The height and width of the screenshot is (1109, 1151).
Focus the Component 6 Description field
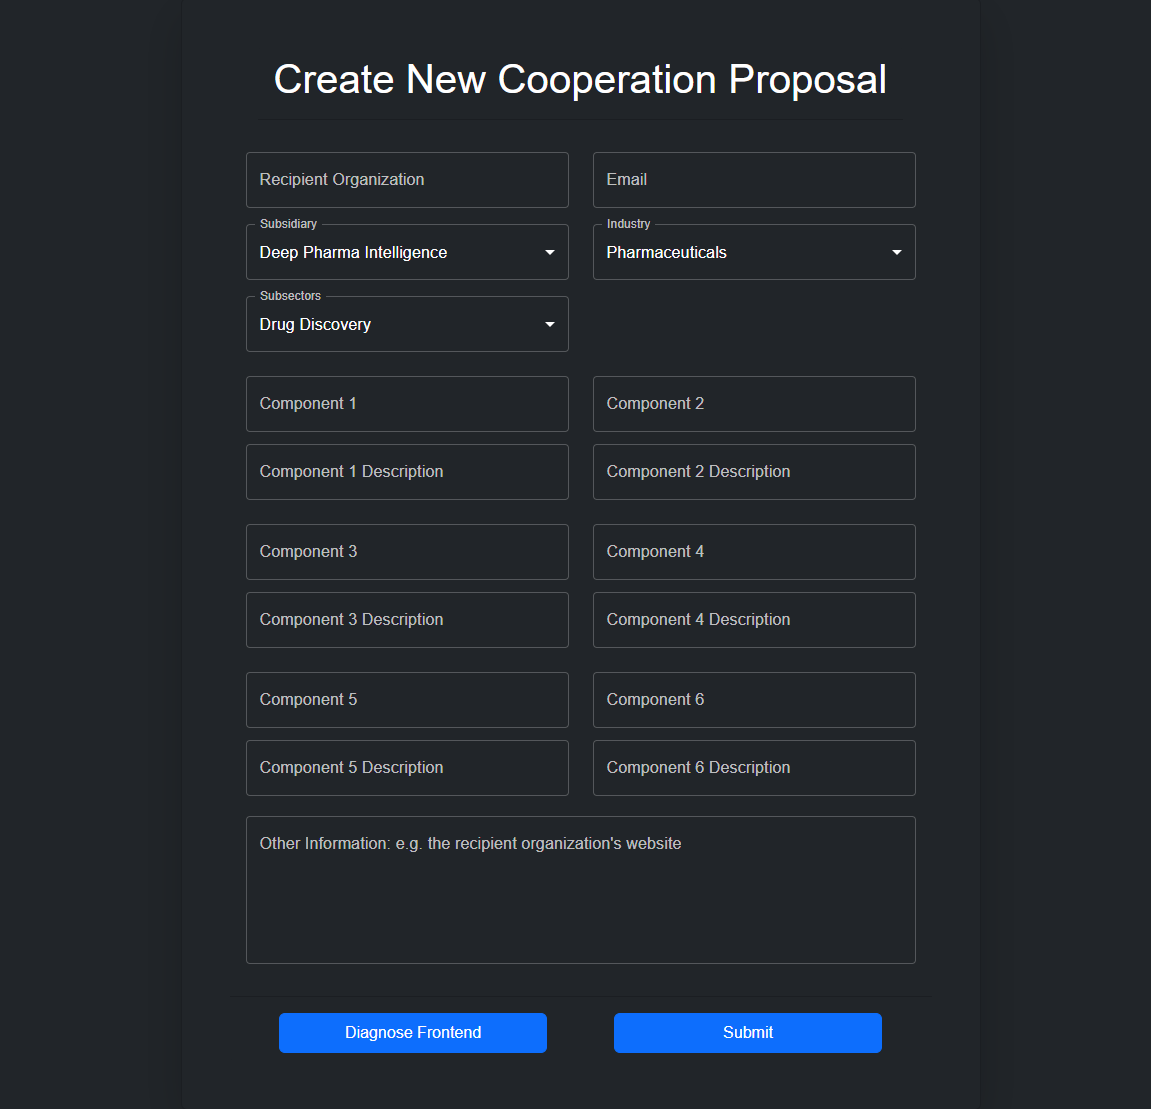tap(754, 768)
